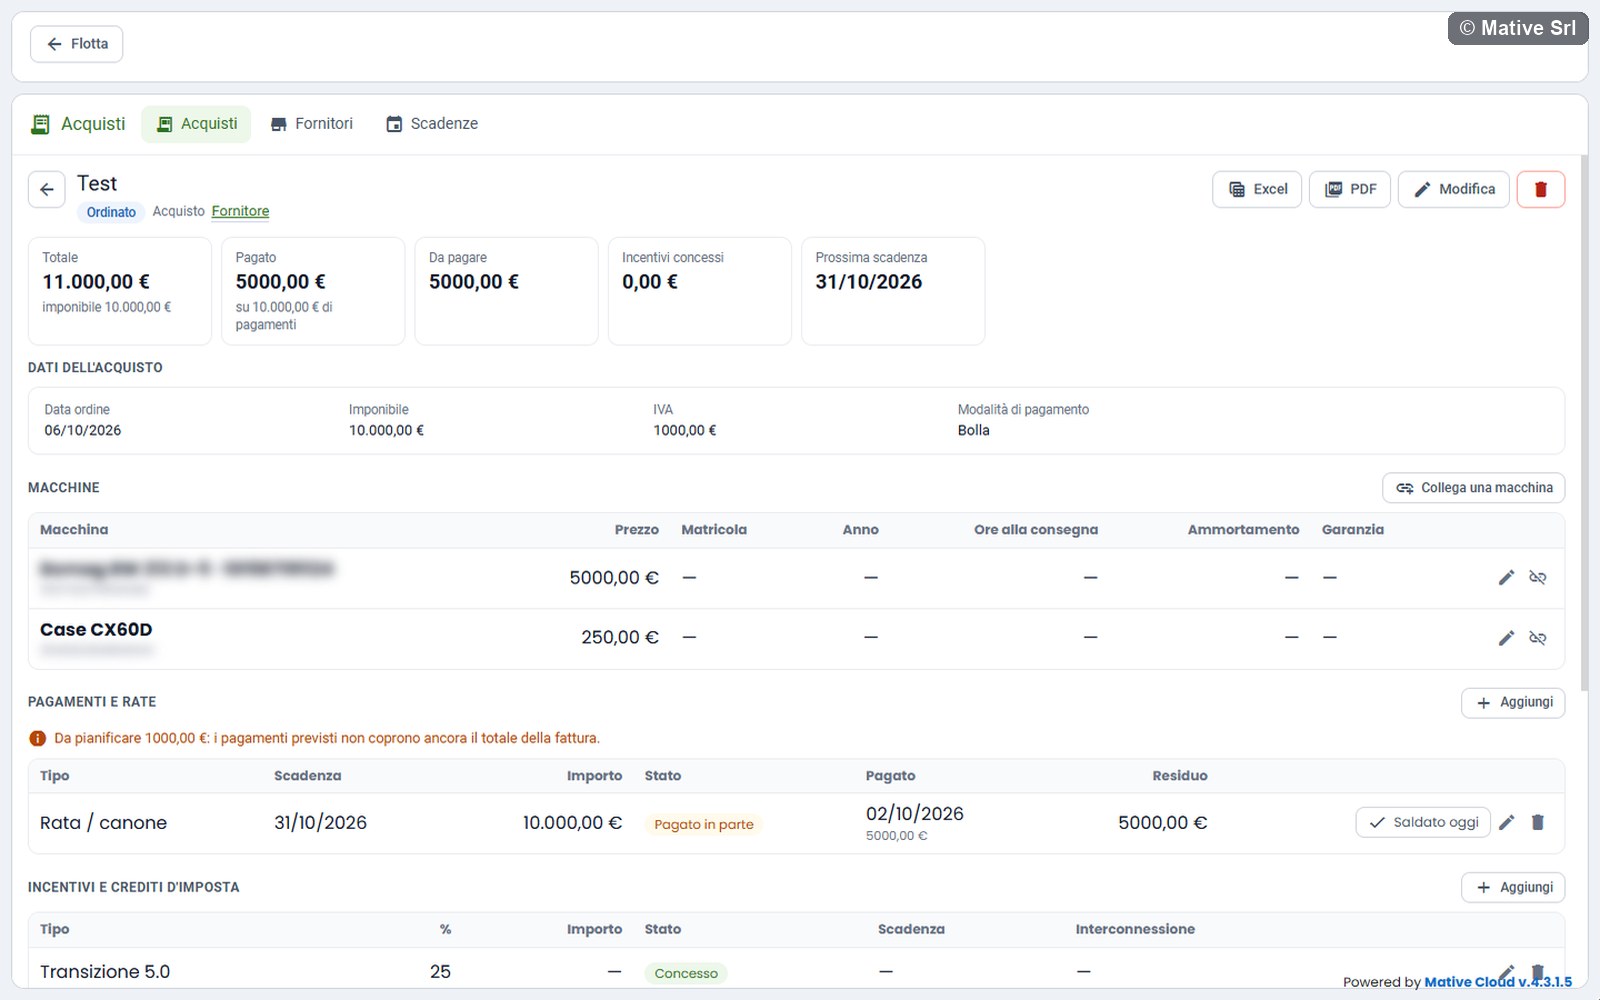
Task: Click the warning icon beside Da pianificare
Action: pyautogui.click(x=38, y=739)
